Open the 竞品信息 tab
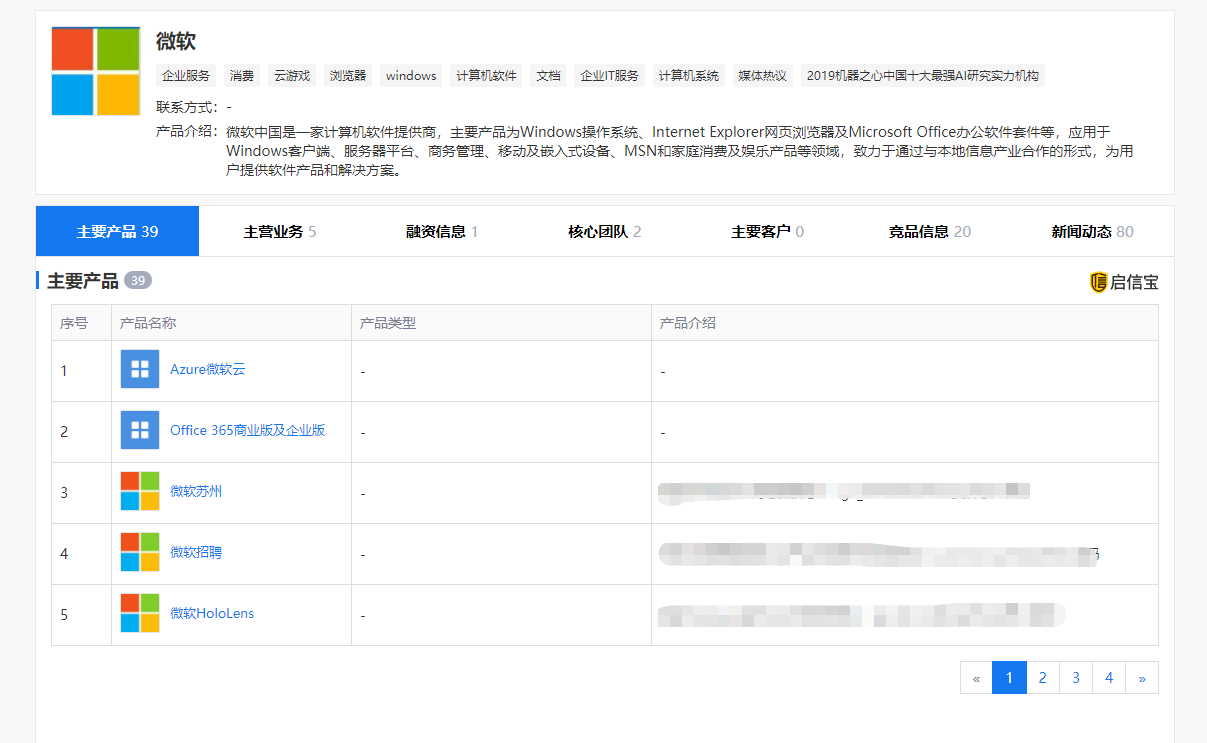 pos(922,230)
